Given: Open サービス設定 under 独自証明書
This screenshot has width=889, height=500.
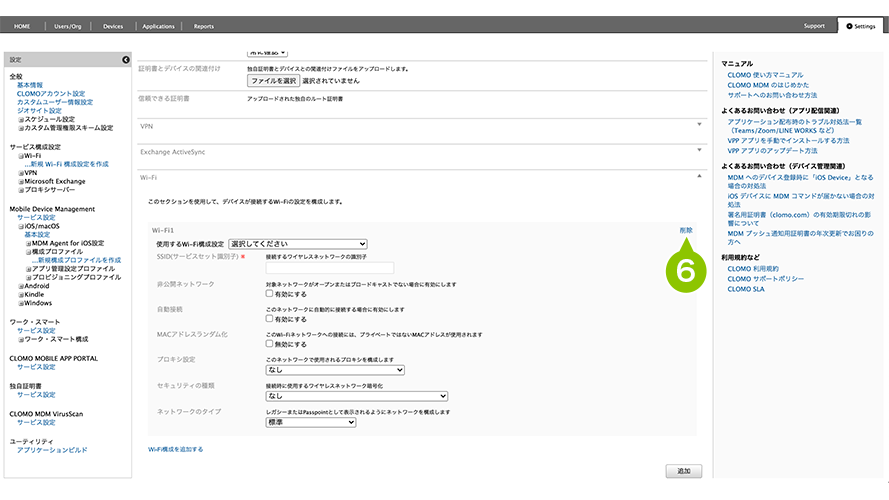Looking at the screenshot, I should pyautogui.click(x=36, y=395).
